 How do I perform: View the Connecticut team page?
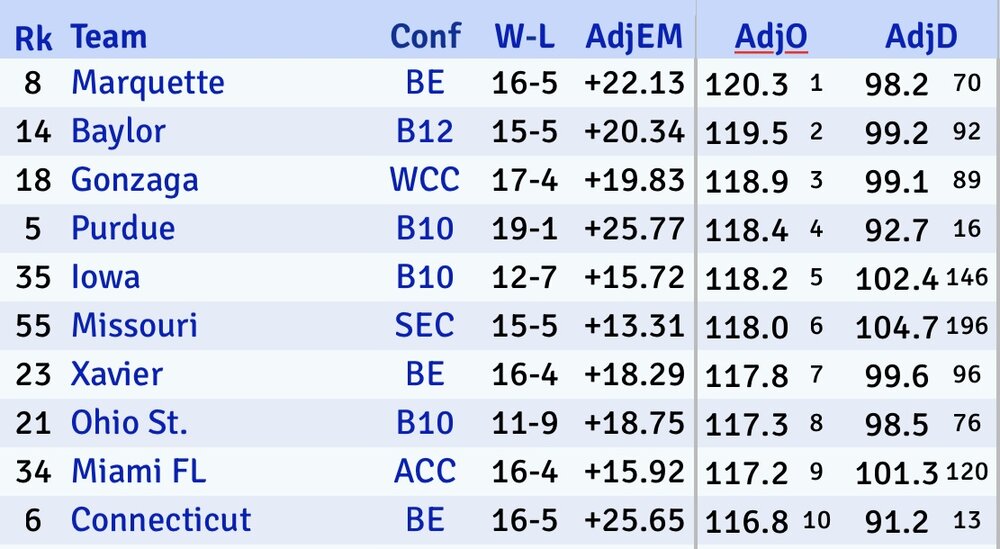coord(161,520)
